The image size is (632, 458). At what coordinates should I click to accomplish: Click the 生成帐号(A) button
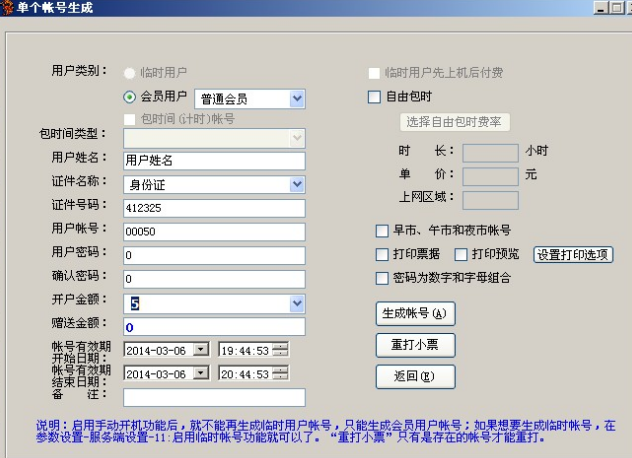[416, 314]
